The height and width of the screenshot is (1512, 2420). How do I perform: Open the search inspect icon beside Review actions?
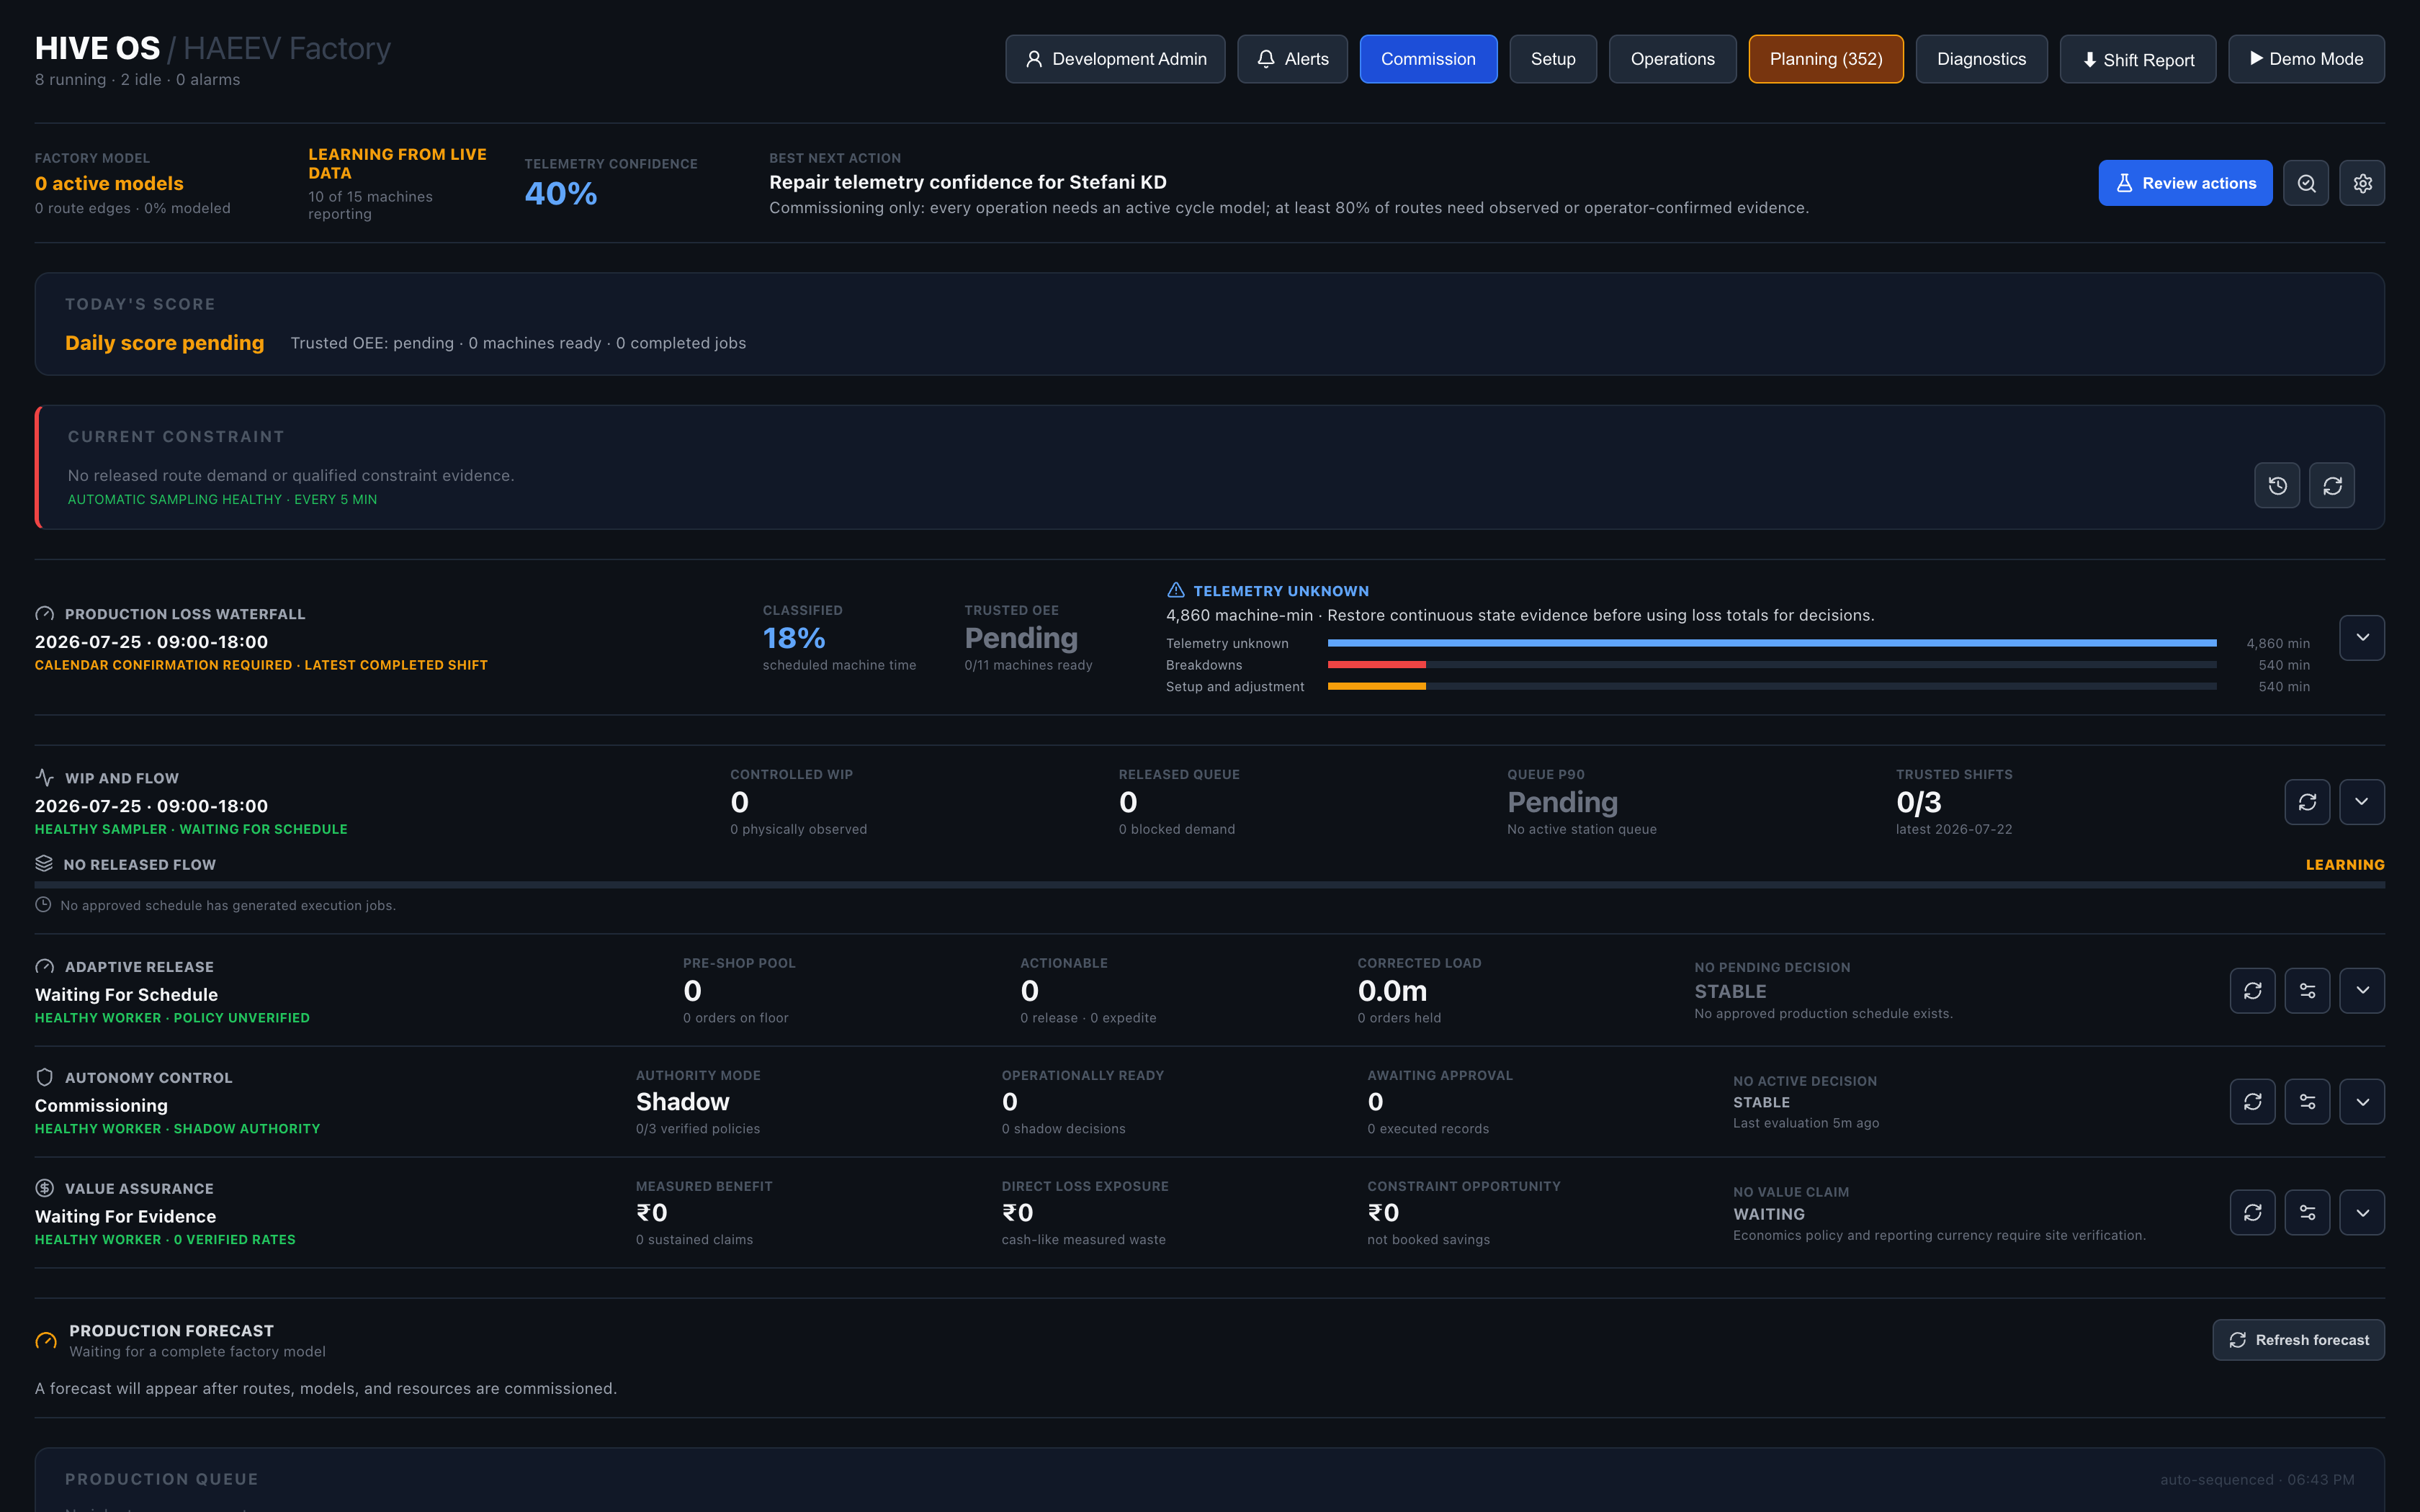[2306, 183]
